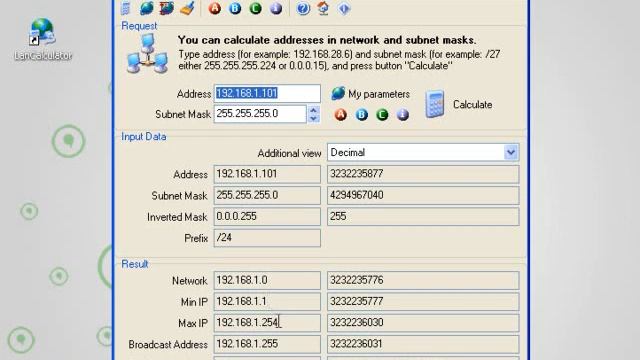Click the bold heading about calculating addresses
The height and width of the screenshot is (360, 640).
tap(327, 40)
